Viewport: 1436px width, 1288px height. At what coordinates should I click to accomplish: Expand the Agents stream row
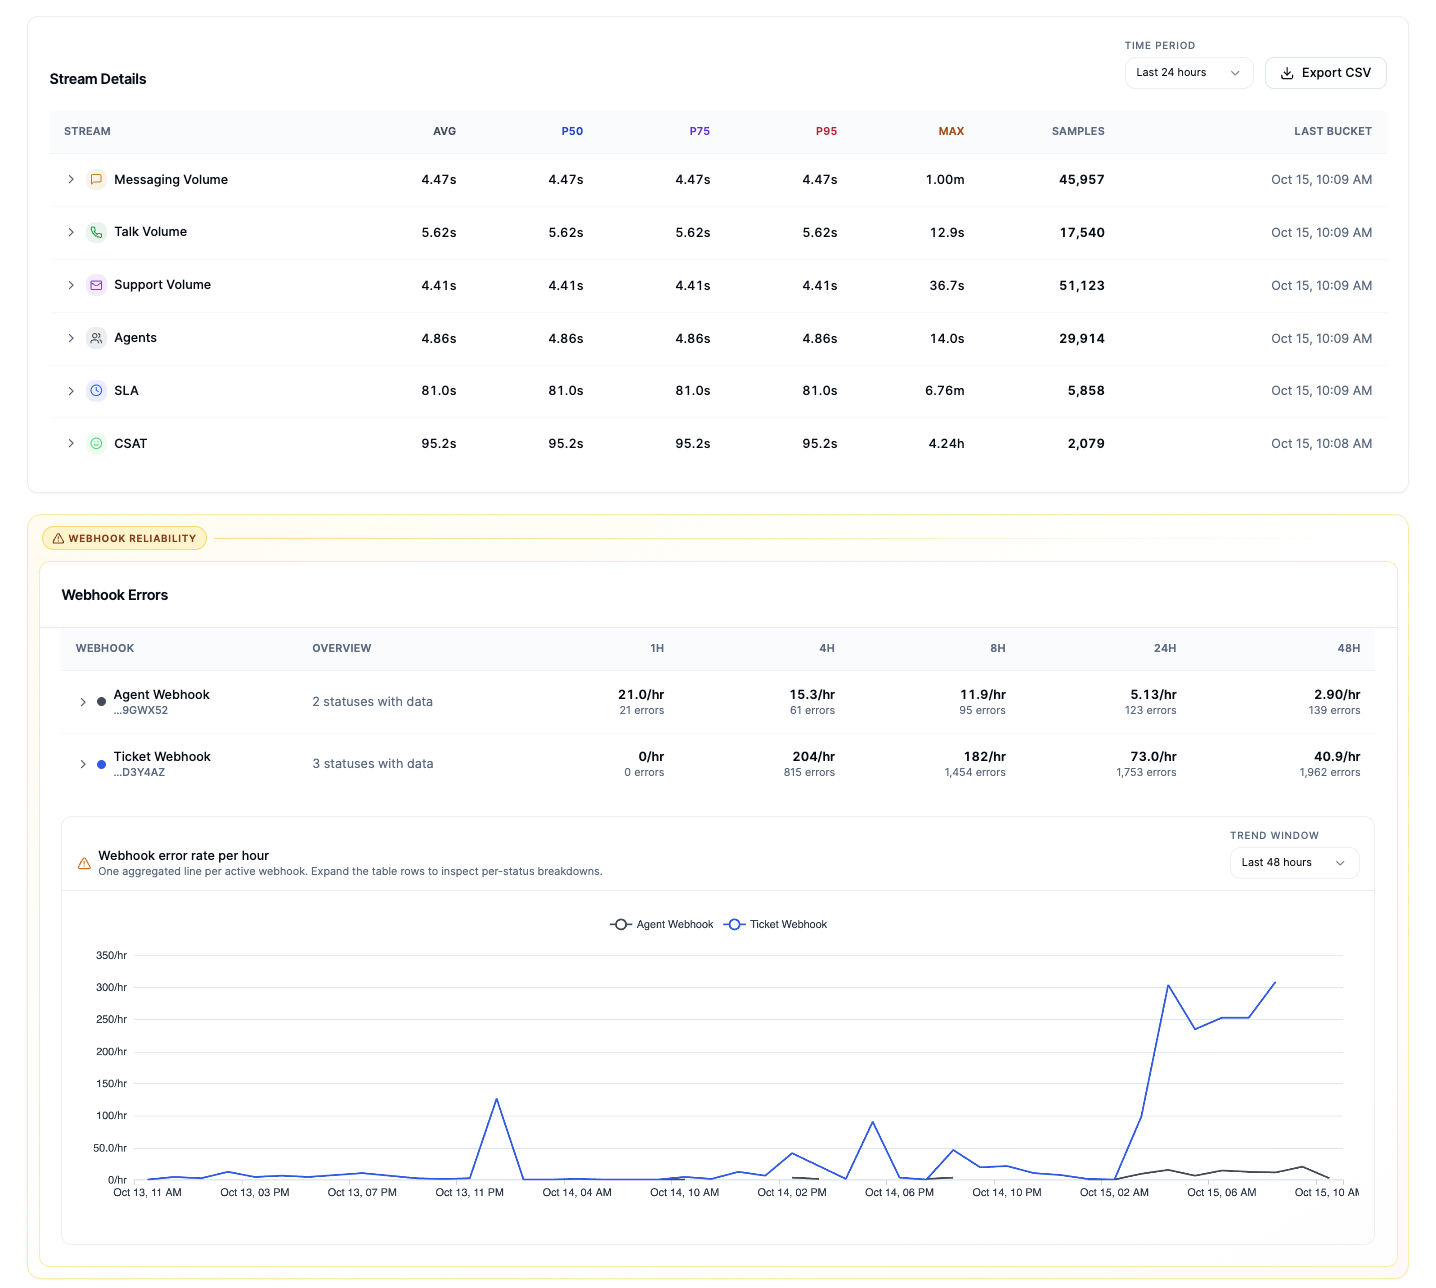click(71, 338)
